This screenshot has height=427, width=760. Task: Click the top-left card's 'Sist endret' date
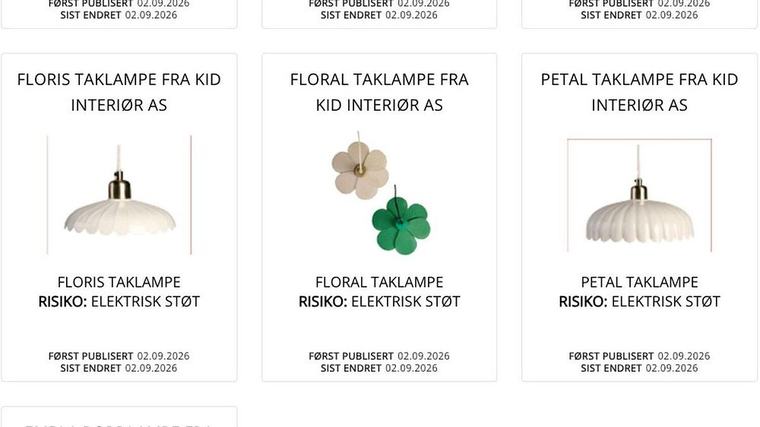(x=151, y=15)
